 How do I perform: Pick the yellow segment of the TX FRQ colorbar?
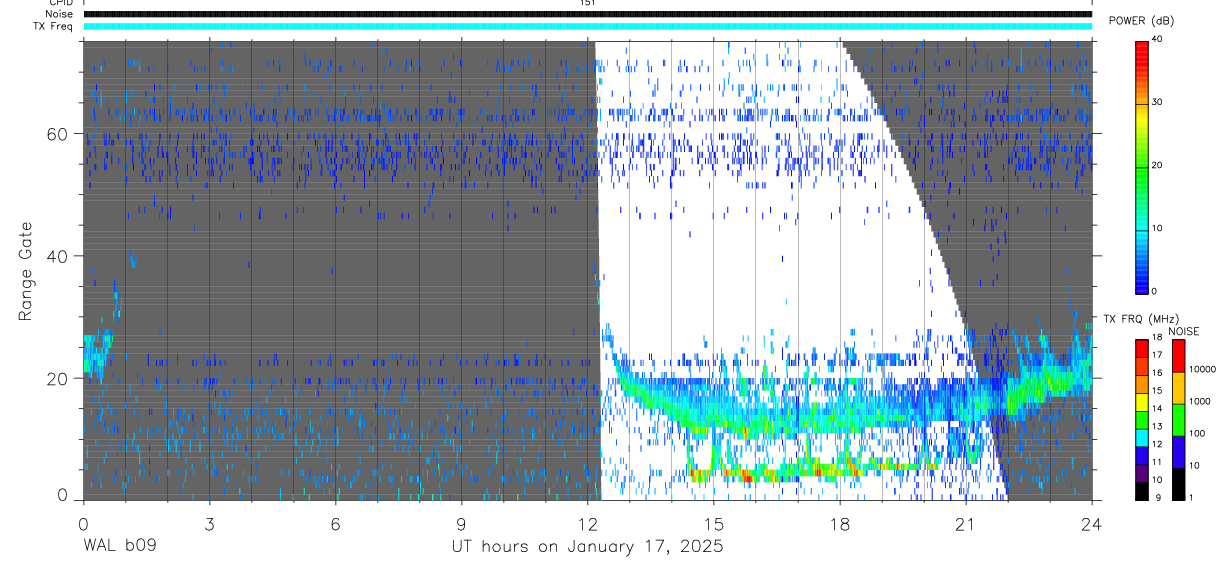(x=1142, y=402)
